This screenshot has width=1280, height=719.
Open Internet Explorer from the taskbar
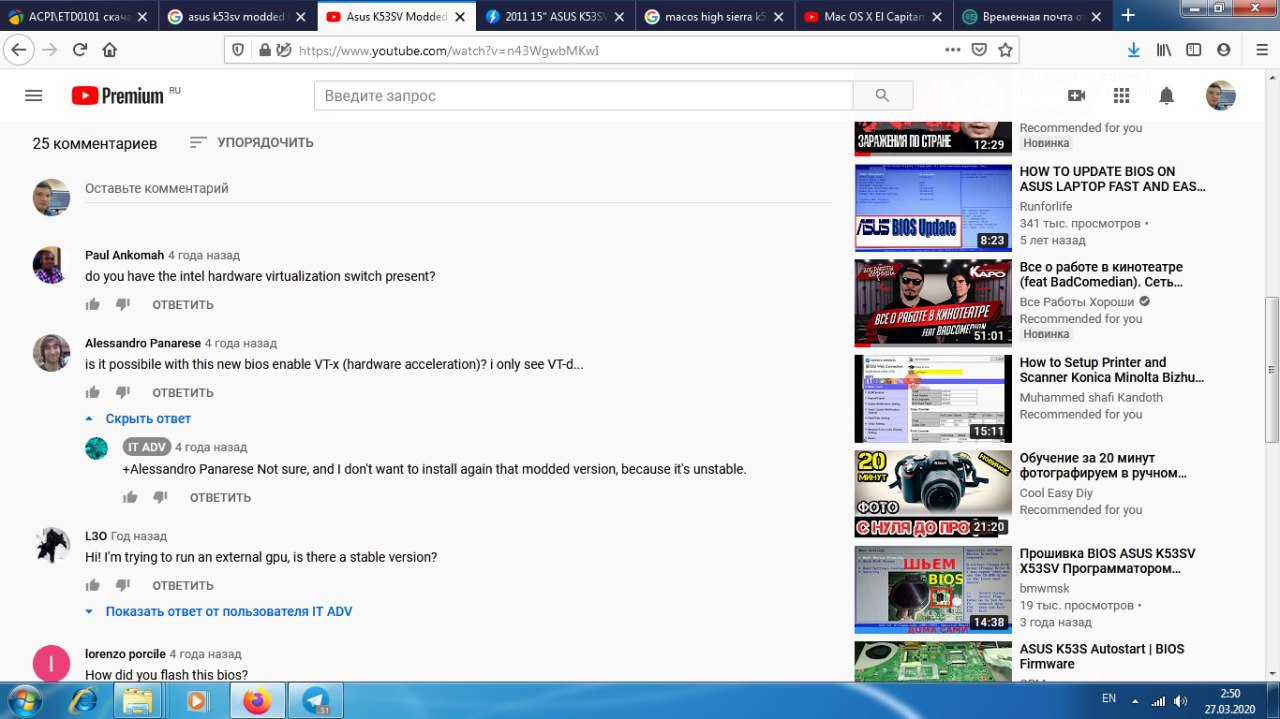[x=84, y=701]
